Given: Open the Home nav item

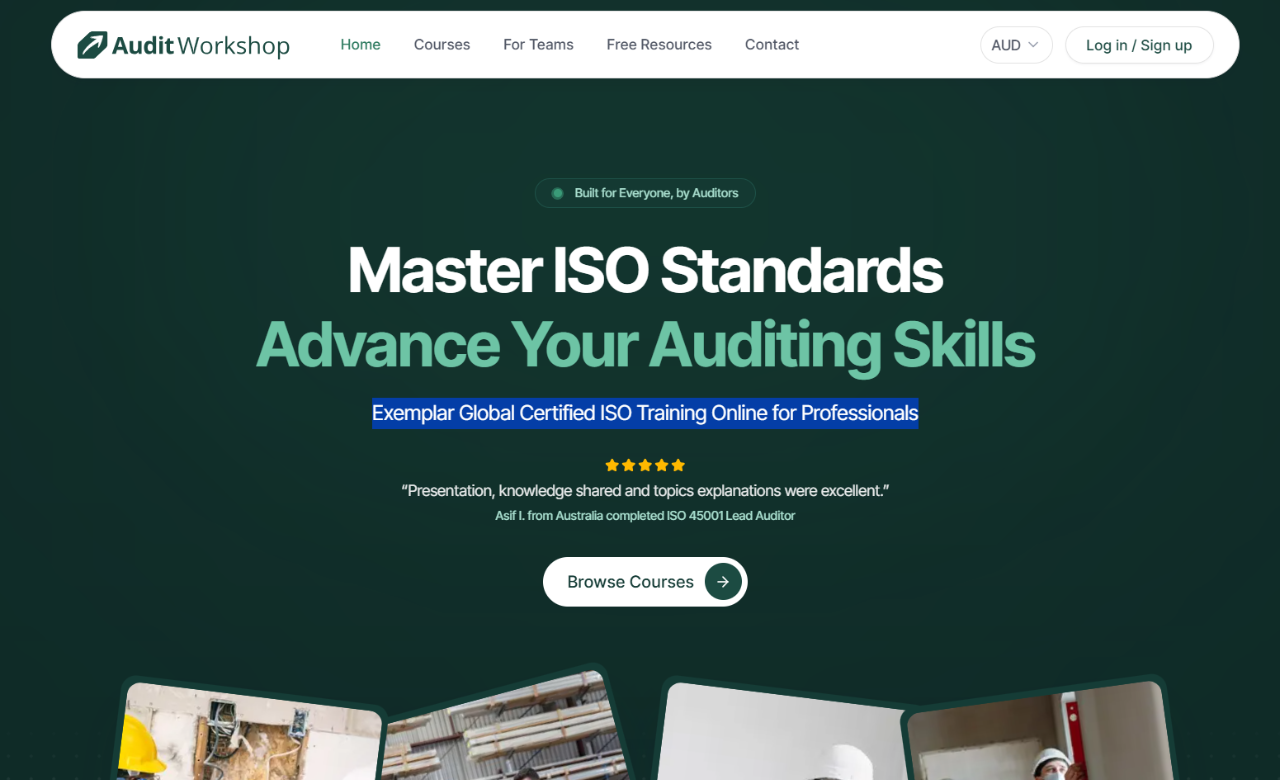Looking at the screenshot, I should tap(360, 45).
